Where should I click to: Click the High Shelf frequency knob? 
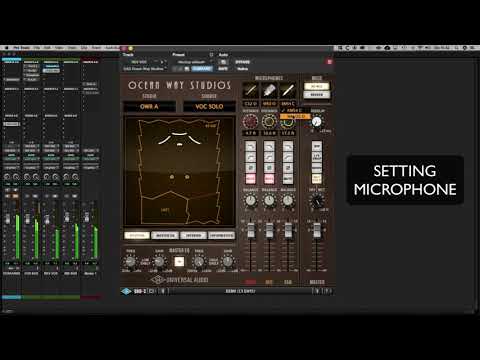(199, 262)
